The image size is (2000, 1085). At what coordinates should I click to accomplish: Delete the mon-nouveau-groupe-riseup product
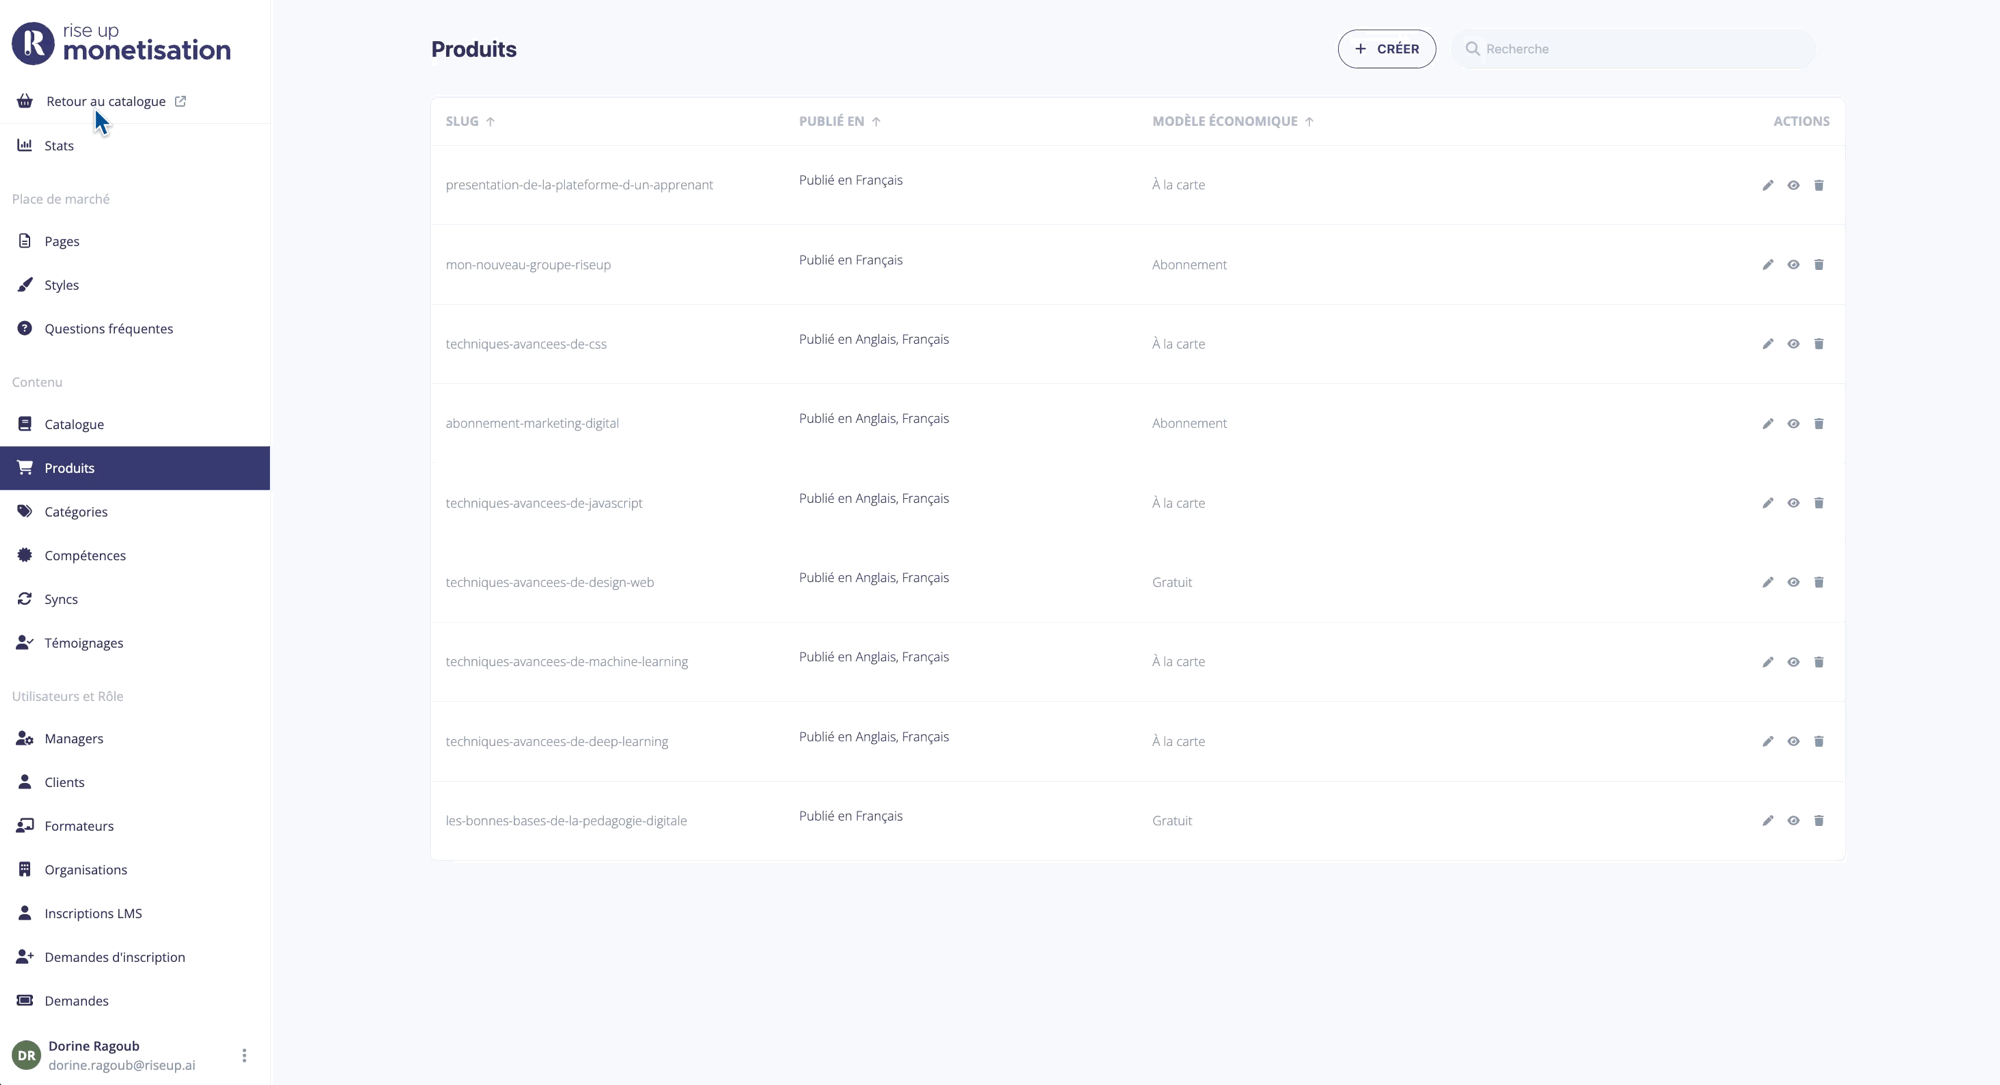1818,265
